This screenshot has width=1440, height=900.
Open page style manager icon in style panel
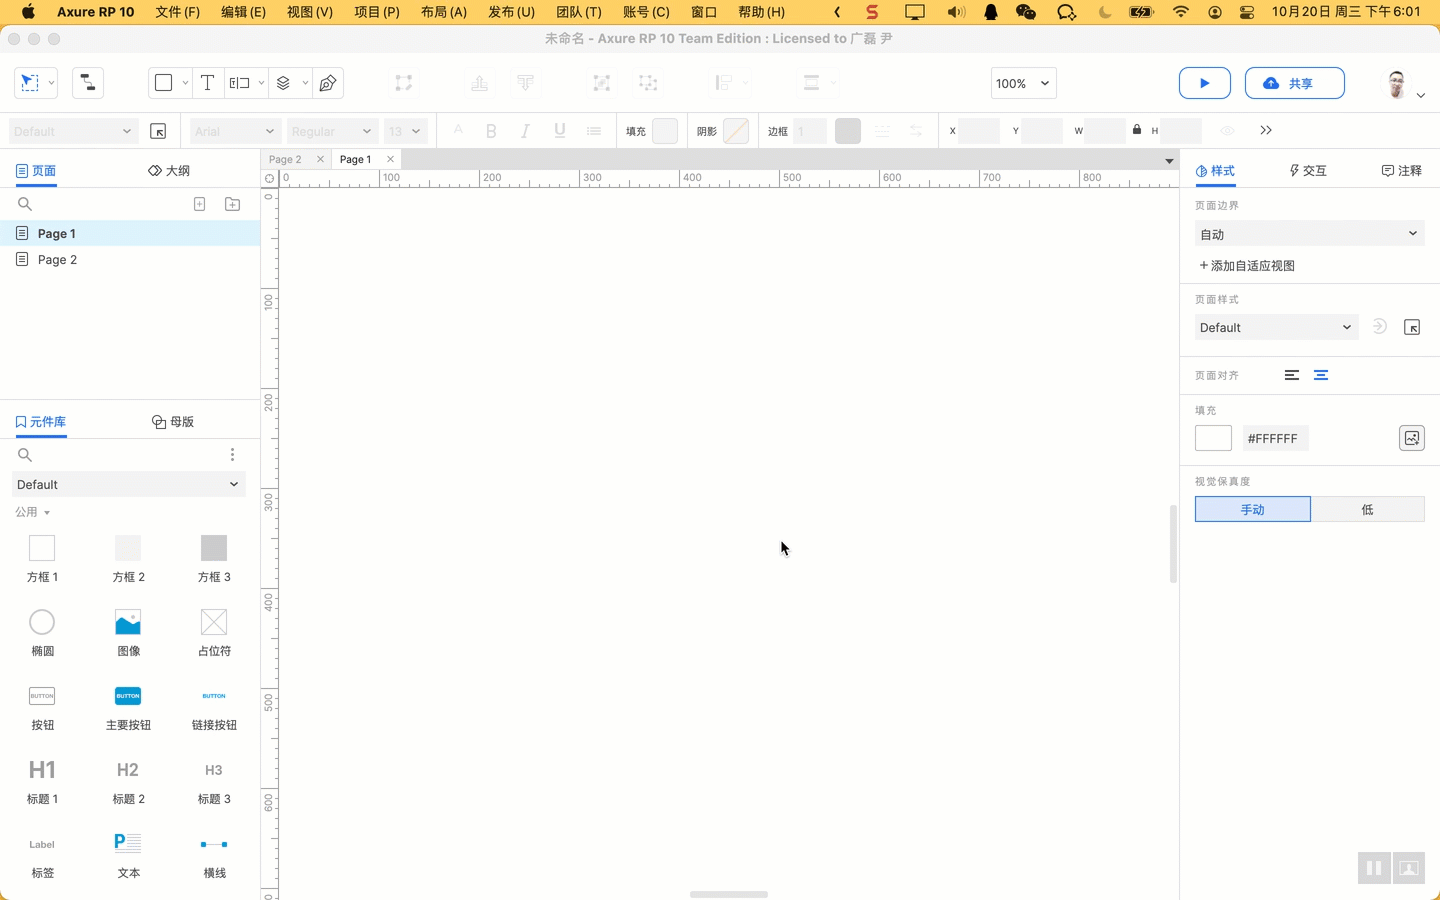click(1412, 327)
